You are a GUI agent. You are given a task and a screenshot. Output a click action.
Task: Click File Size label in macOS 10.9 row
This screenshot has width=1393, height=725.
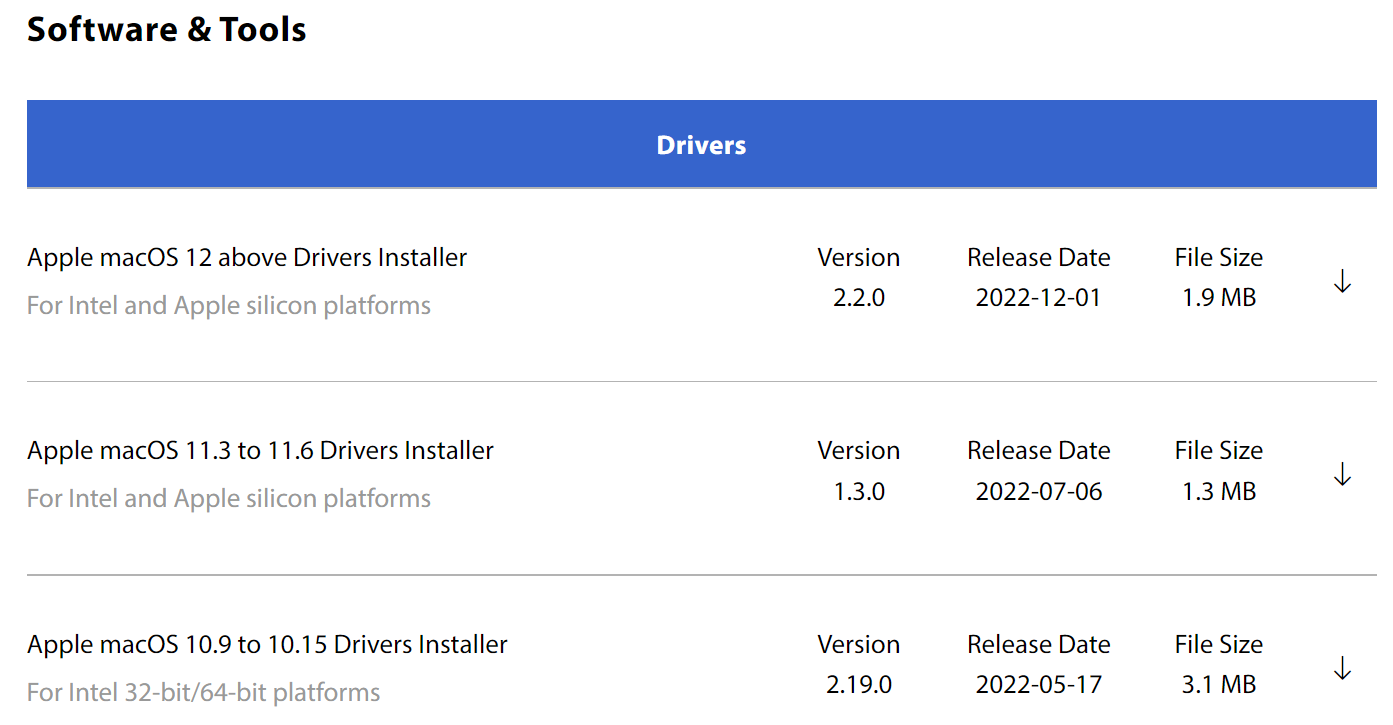click(x=1218, y=644)
